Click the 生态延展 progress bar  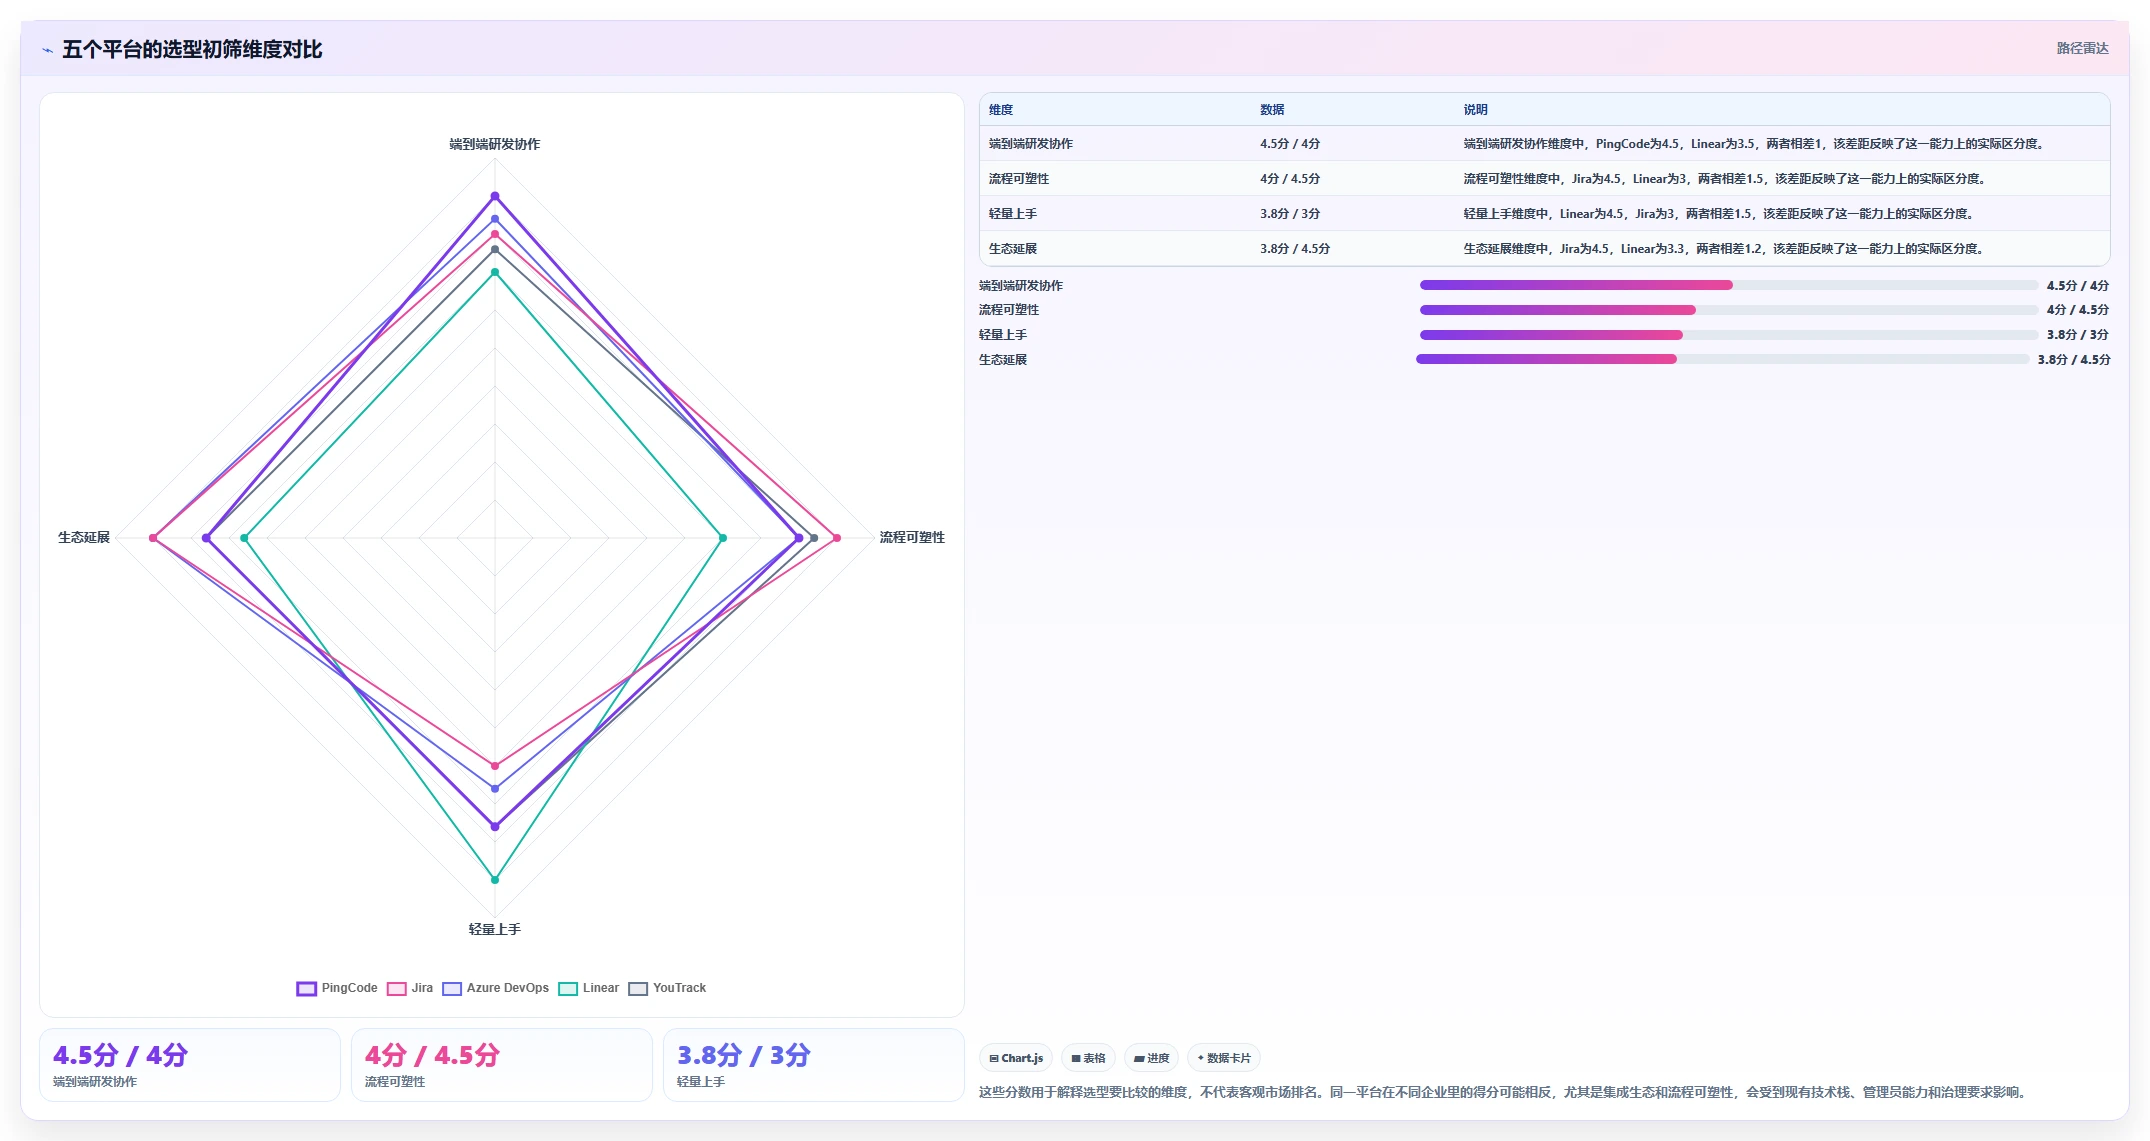coord(1722,359)
